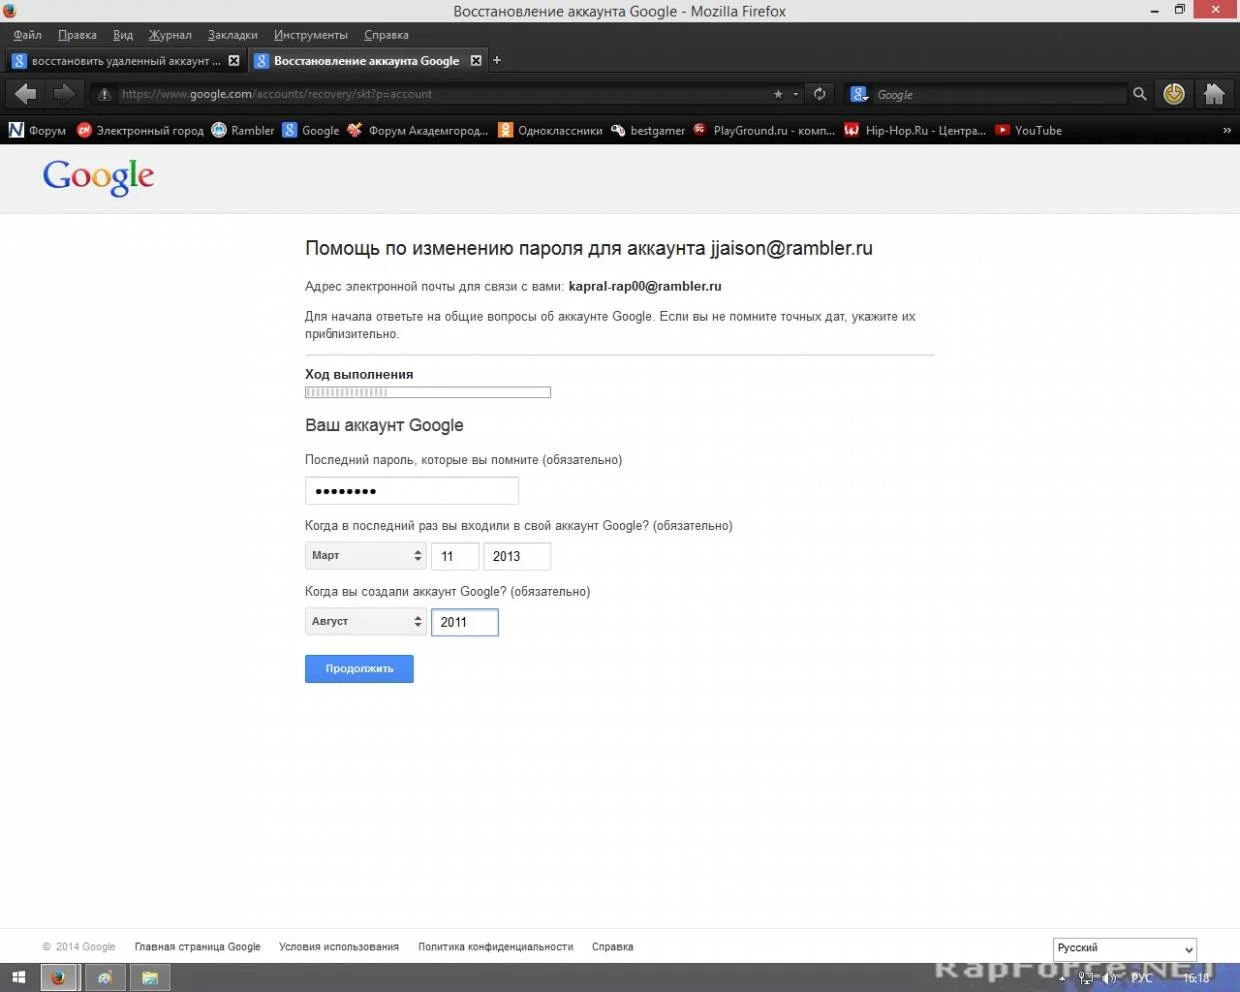This screenshot has width=1240, height=992.
Task: Show more bookmarks via chevron
Action: 1227,130
